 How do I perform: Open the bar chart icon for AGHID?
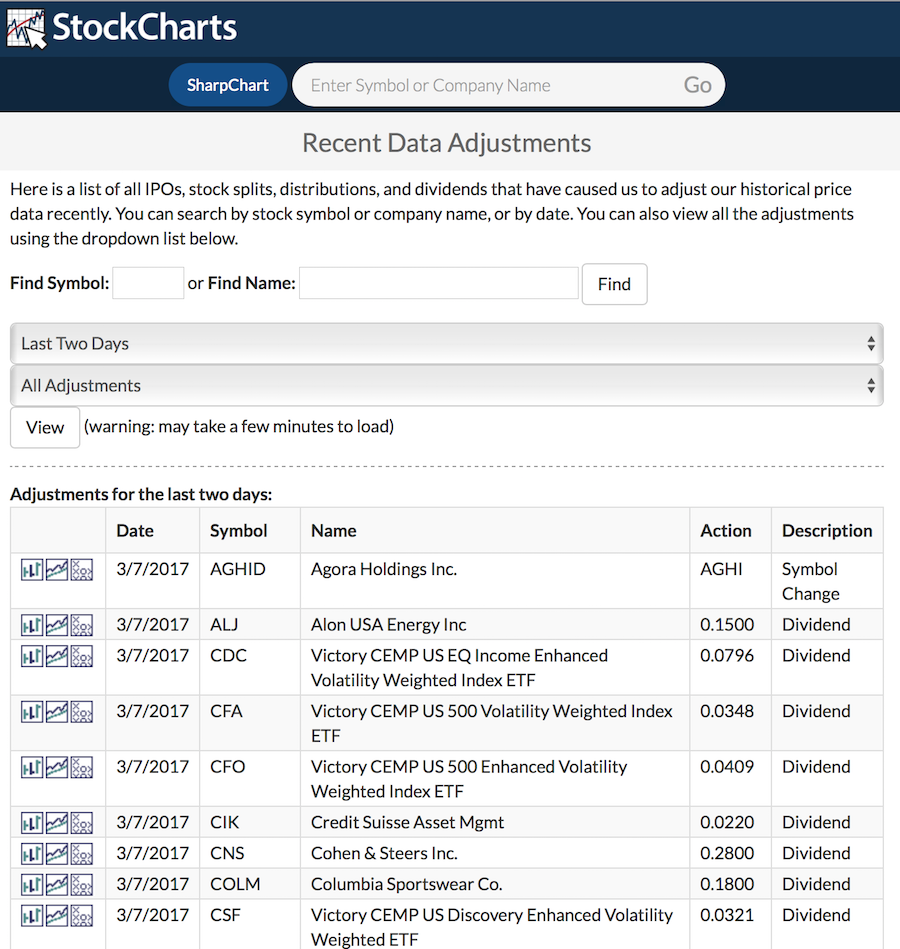point(31,569)
